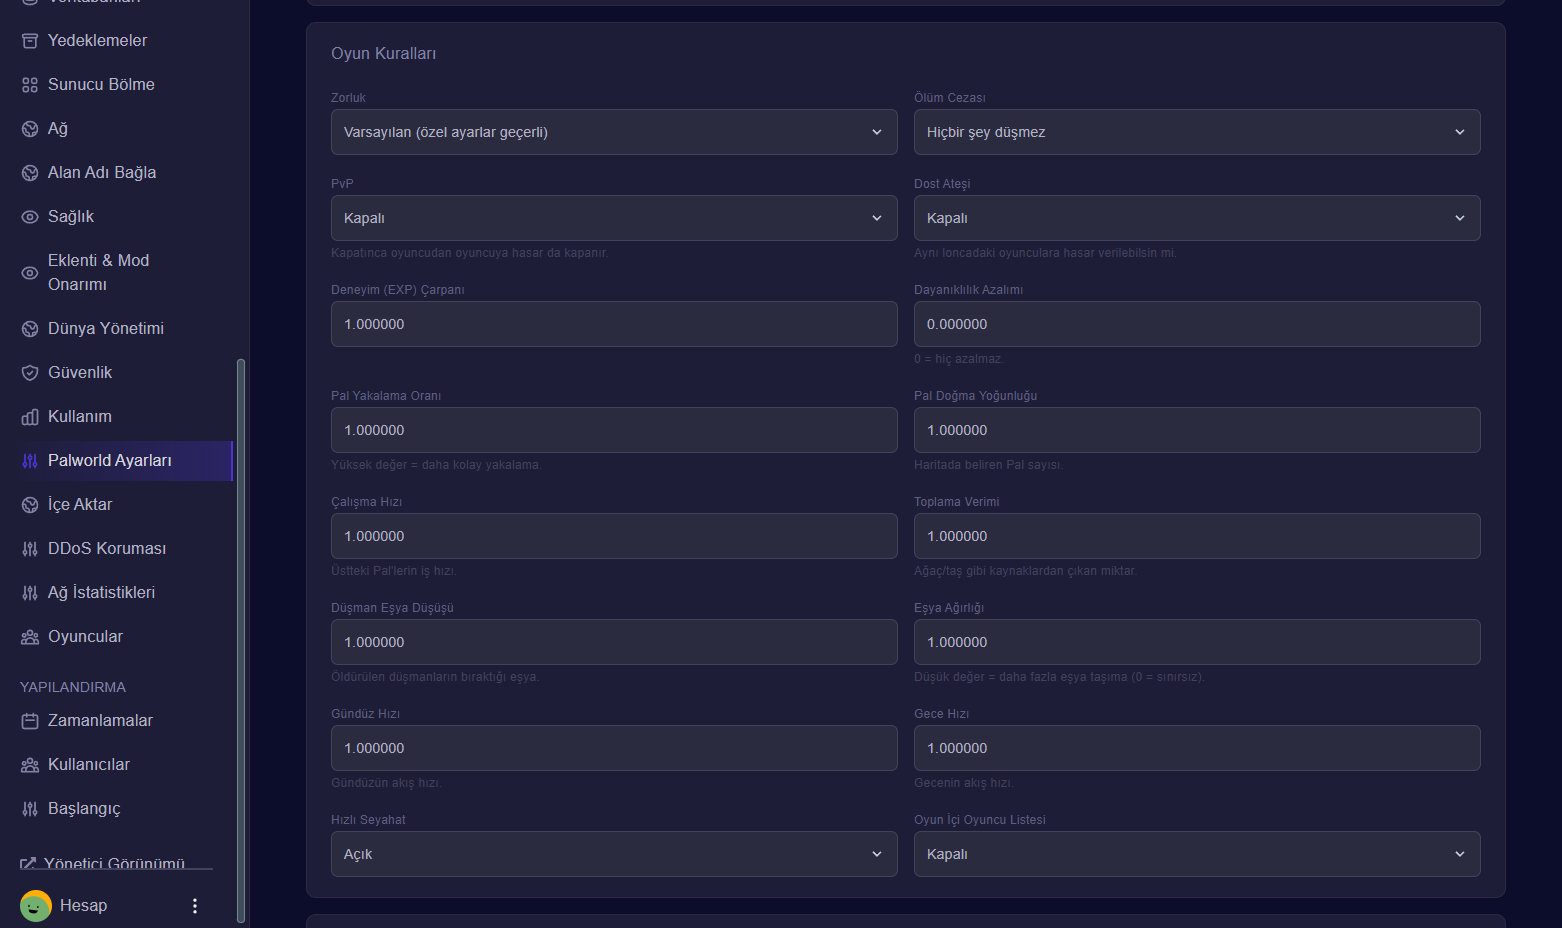Screen dimensions: 1562x928
Task: Click the Palworld Ayarları sliders icon
Action: (30, 461)
